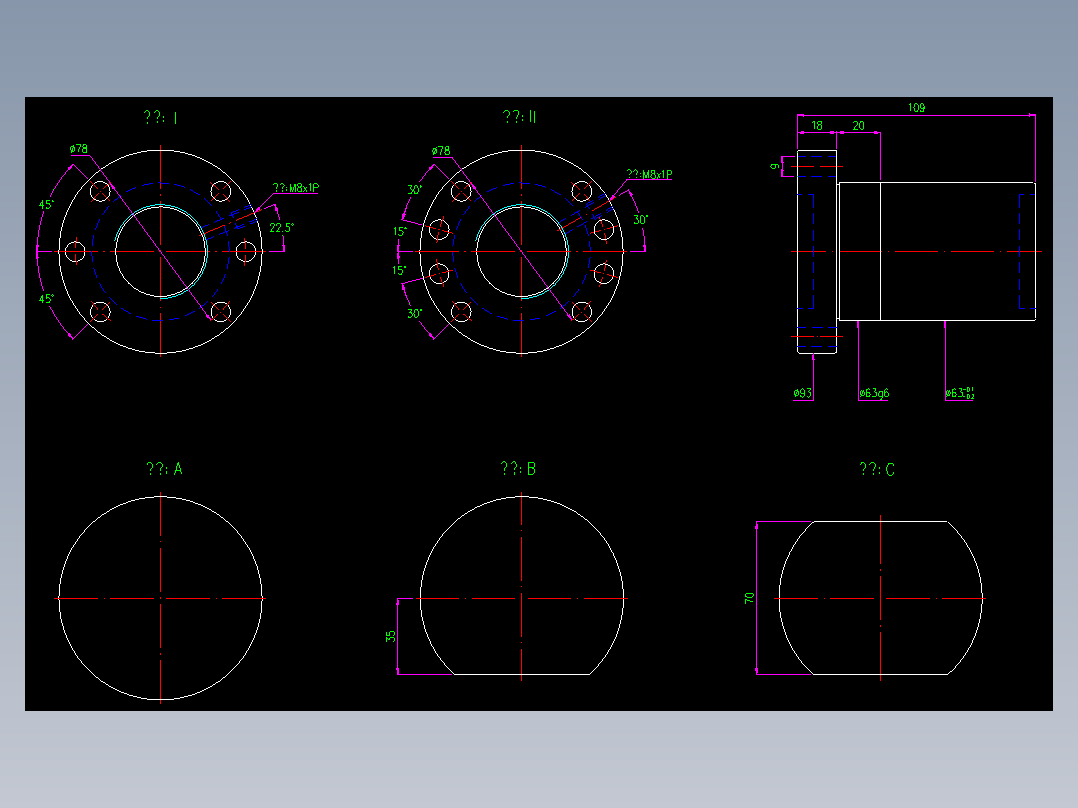Click the 18 flange thickness dimension
The width and height of the screenshot is (1078, 808).
(817, 125)
